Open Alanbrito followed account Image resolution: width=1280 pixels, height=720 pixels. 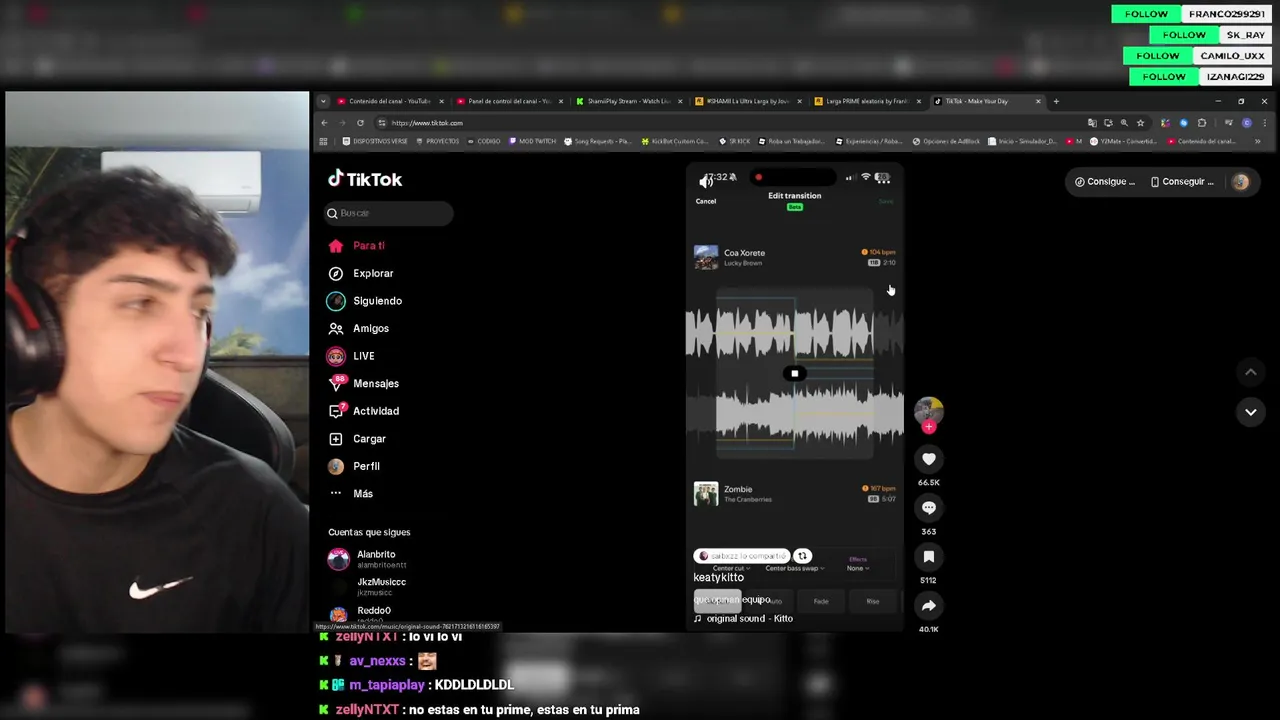368,559
